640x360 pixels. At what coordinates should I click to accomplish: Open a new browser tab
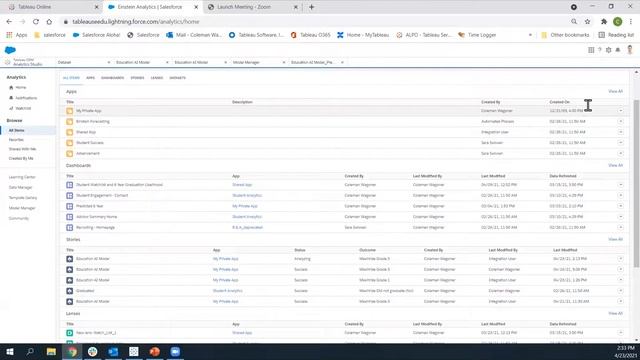pyautogui.click(x=311, y=7)
